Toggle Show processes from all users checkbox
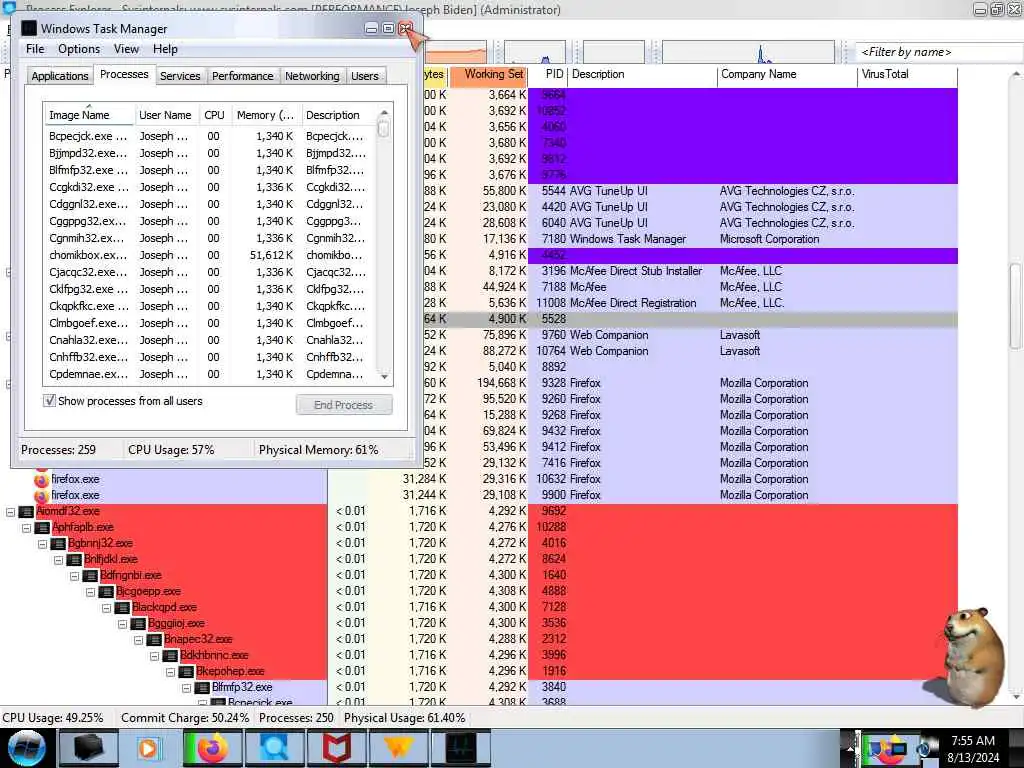The width and height of the screenshot is (1024, 768). pos(49,400)
